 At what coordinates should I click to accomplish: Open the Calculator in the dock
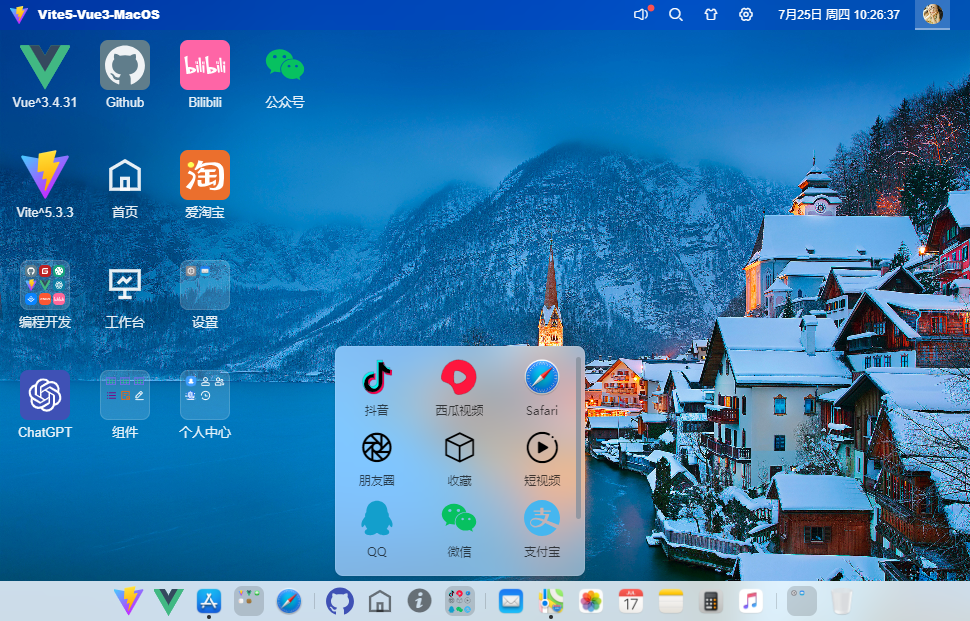tap(710, 600)
